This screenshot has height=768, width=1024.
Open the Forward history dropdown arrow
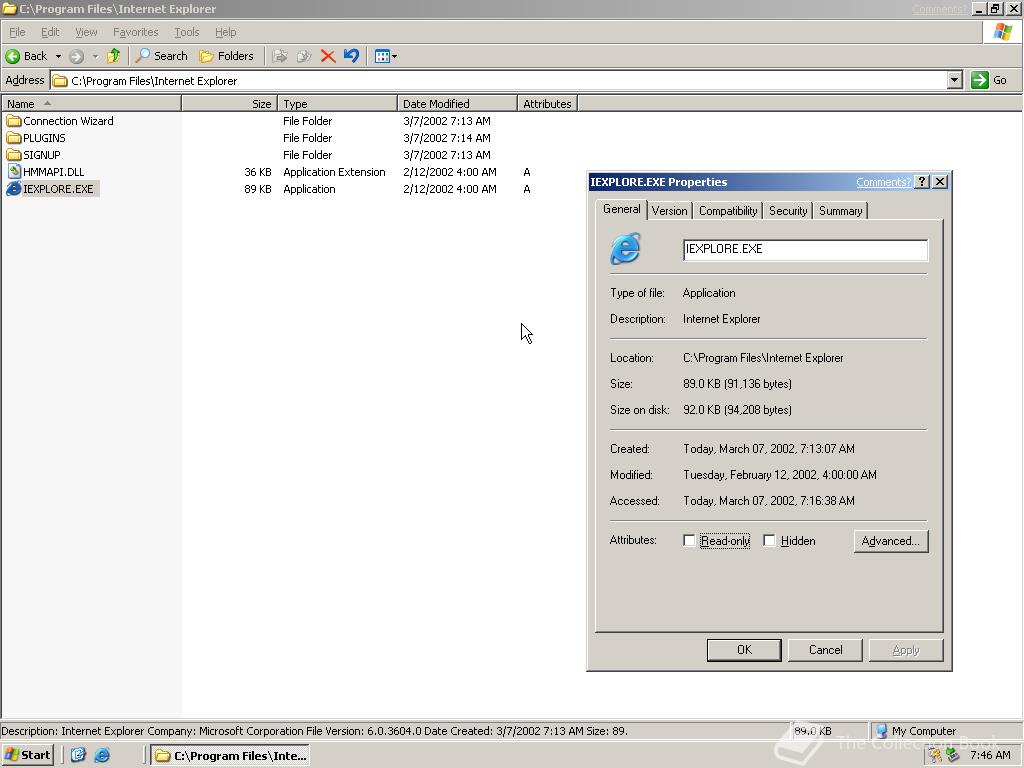[95, 56]
